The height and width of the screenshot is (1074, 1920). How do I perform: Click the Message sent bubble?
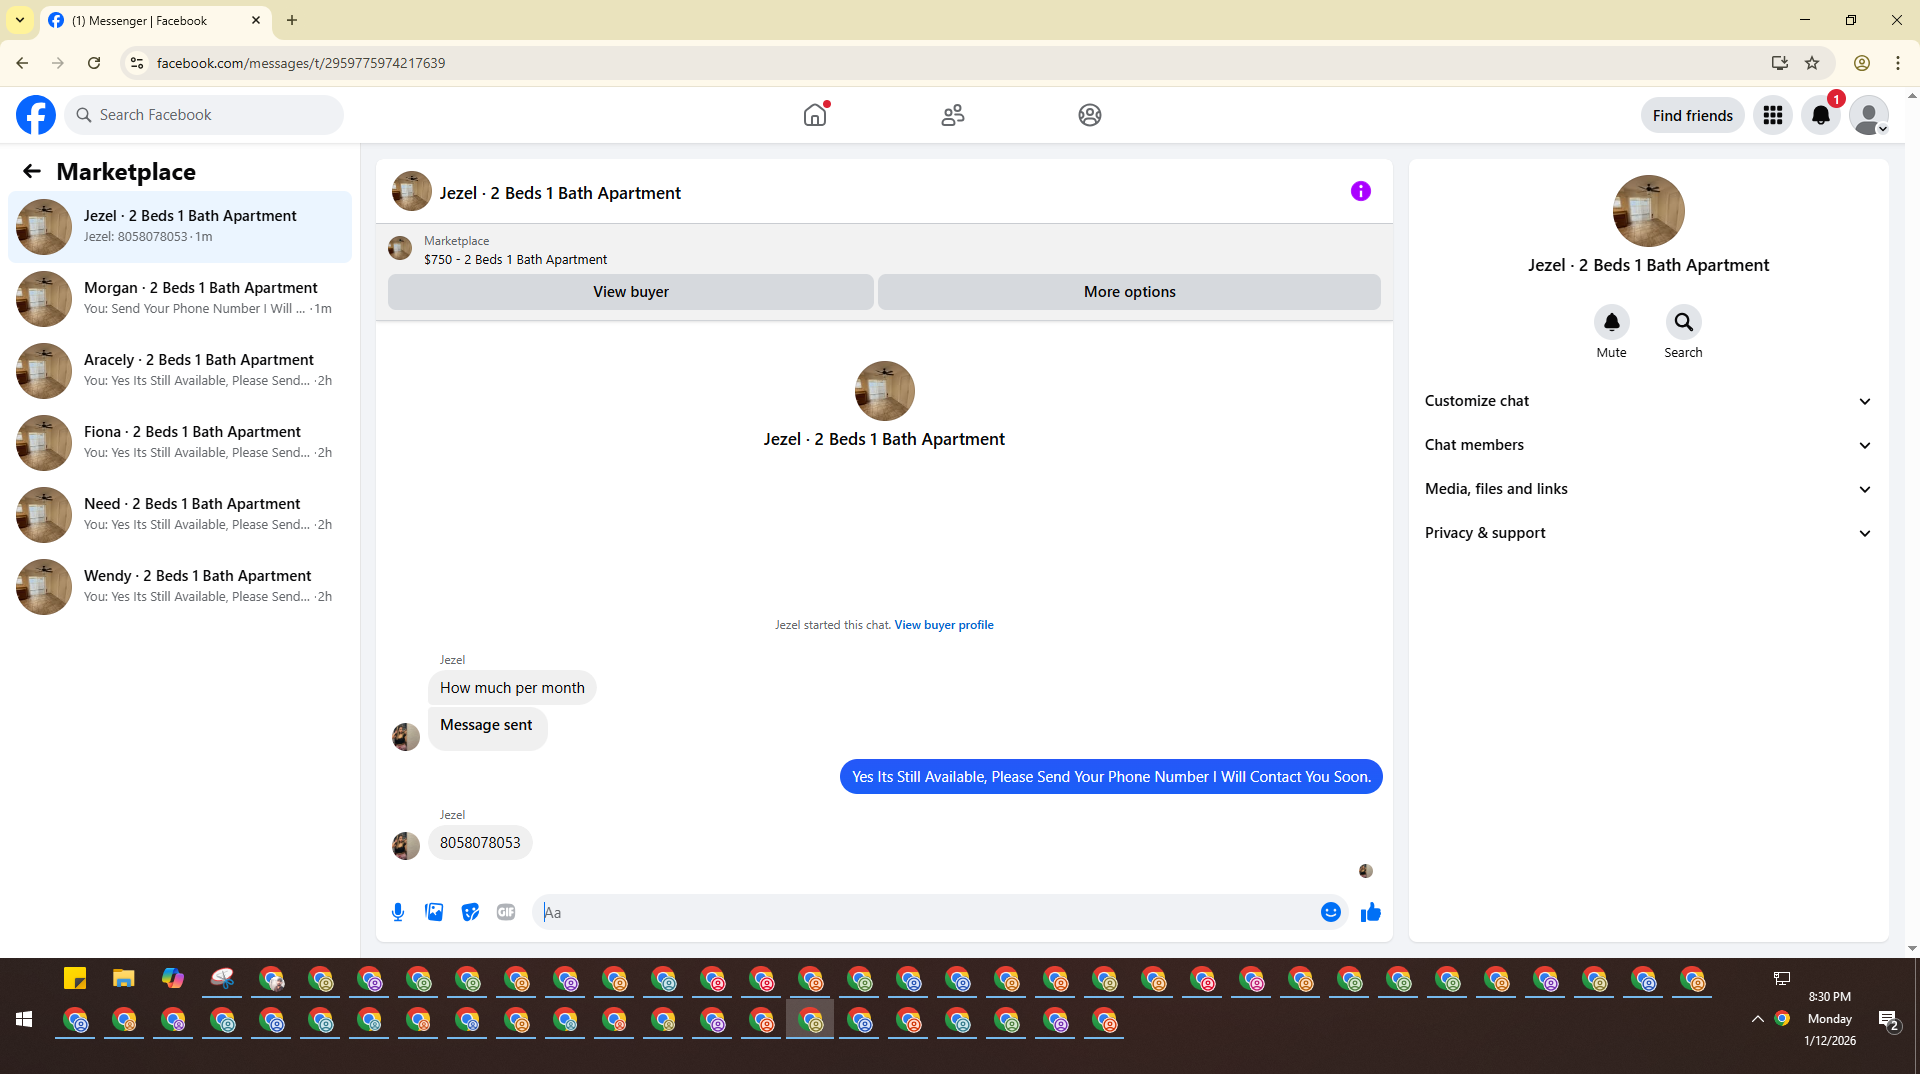tap(487, 727)
